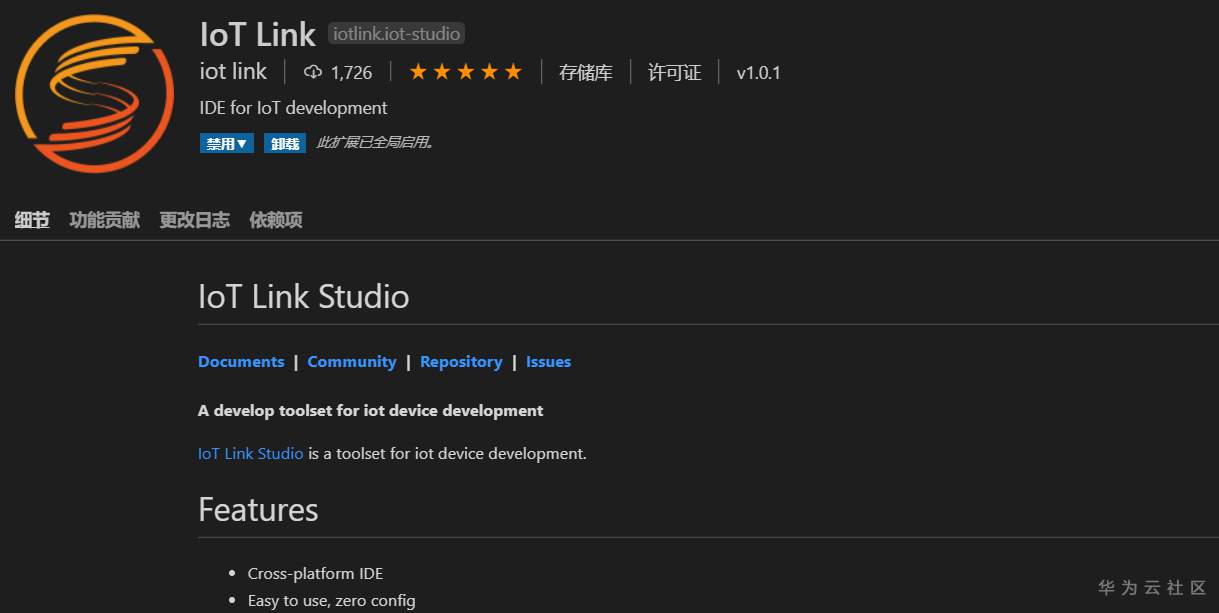The height and width of the screenshot is (613, 1219).
Task: Click the five-star rating
Action: [x=465, y=72]
